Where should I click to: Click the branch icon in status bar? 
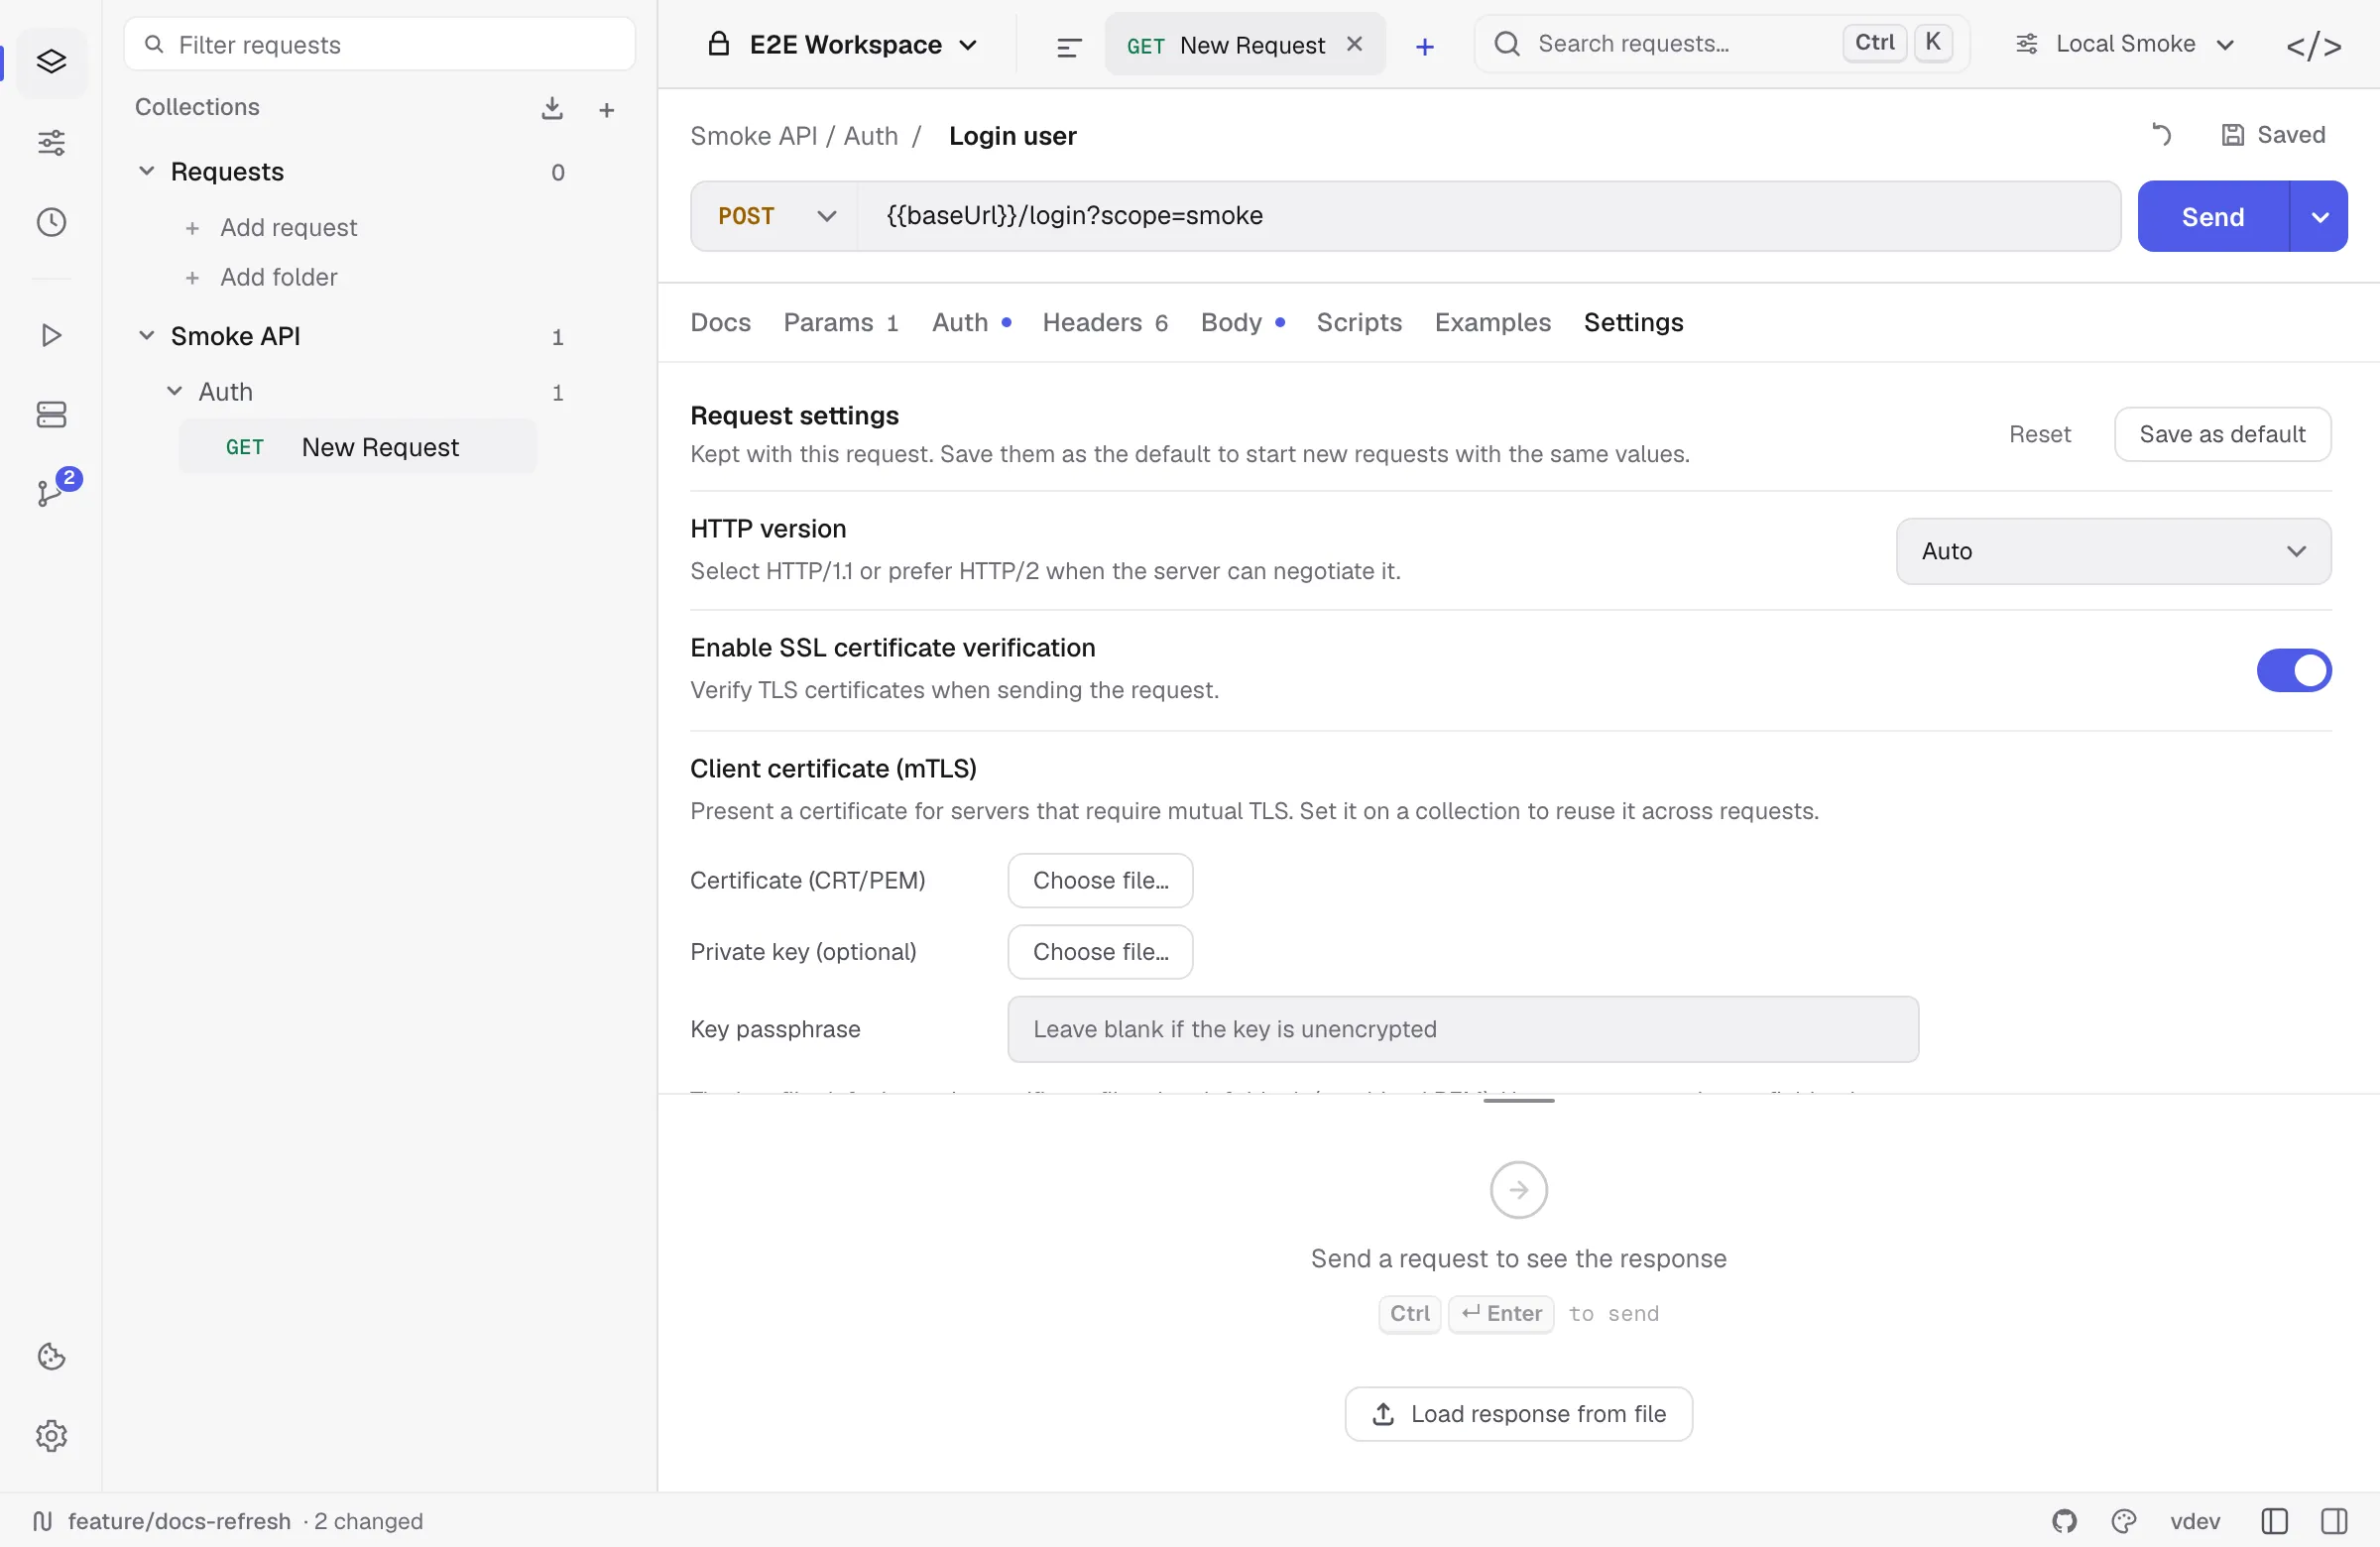click(x=42, y=1521)
